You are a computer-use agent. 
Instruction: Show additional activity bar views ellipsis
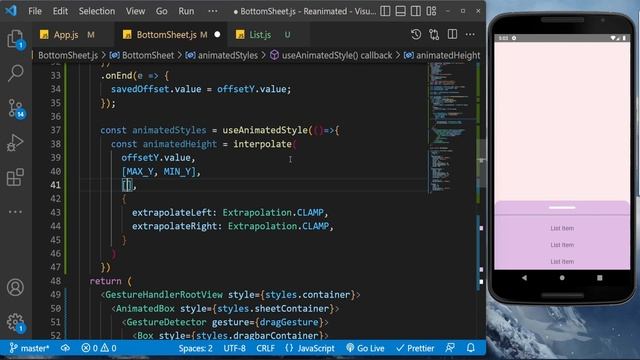point(16,212)
